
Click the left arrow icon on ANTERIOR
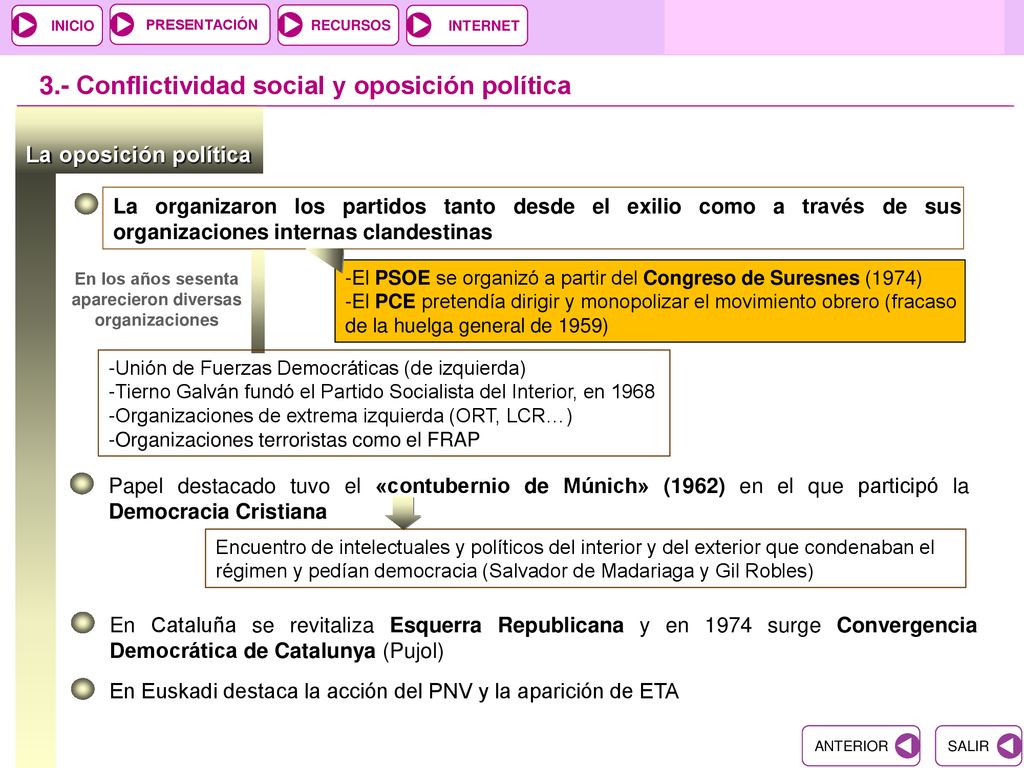[x=906, y=745]
